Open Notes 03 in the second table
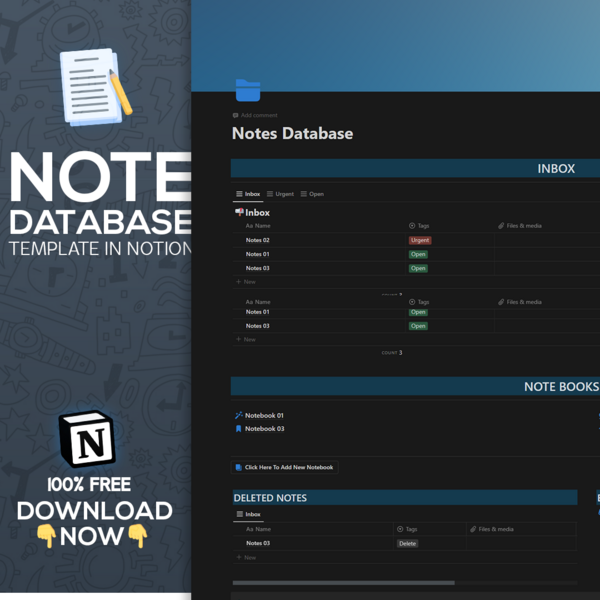The image size is (600, 600). [258, 326]
